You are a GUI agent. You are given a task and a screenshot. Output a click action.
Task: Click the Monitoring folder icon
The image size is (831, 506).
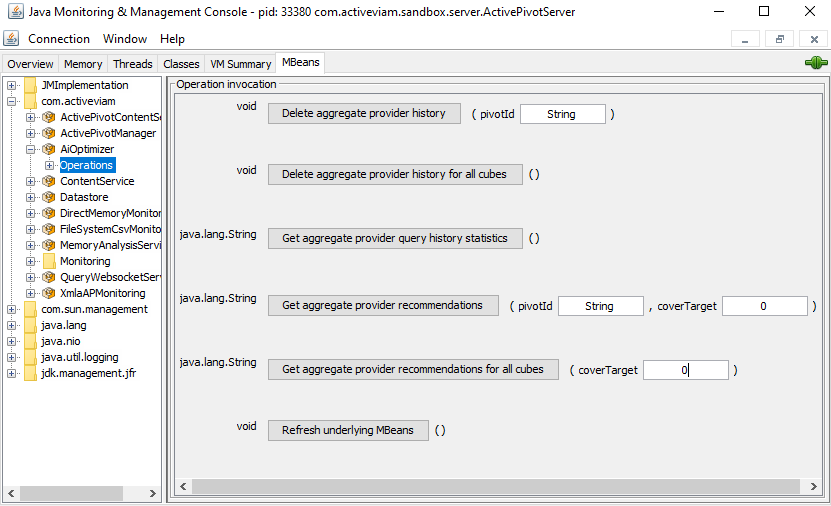point(49,261)
